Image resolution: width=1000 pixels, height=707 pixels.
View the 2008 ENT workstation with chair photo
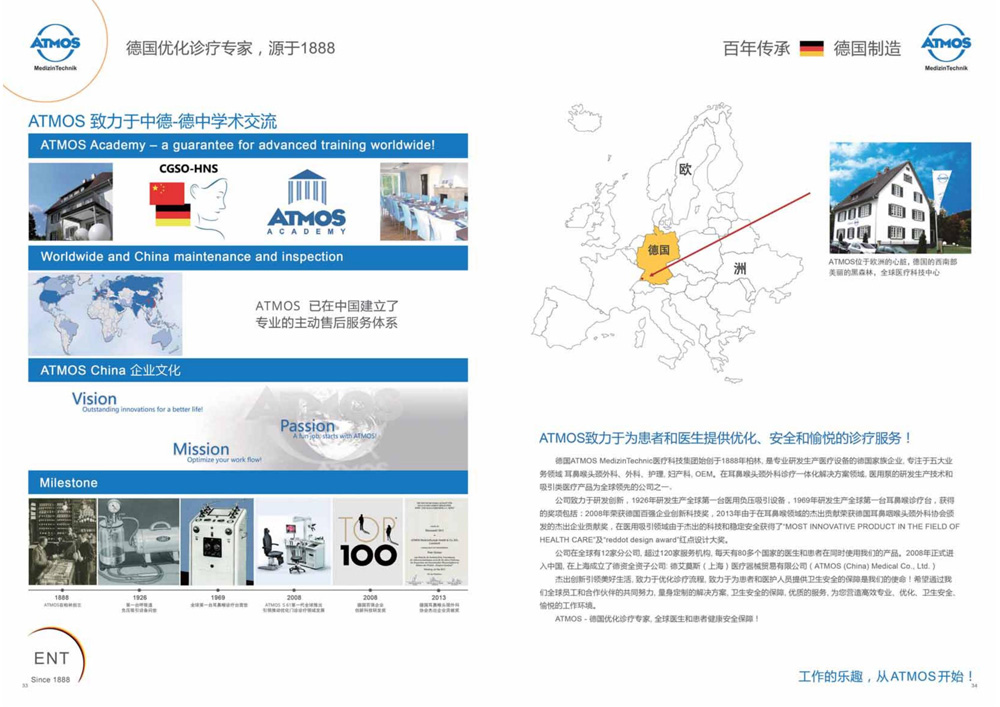coord(293,542)
